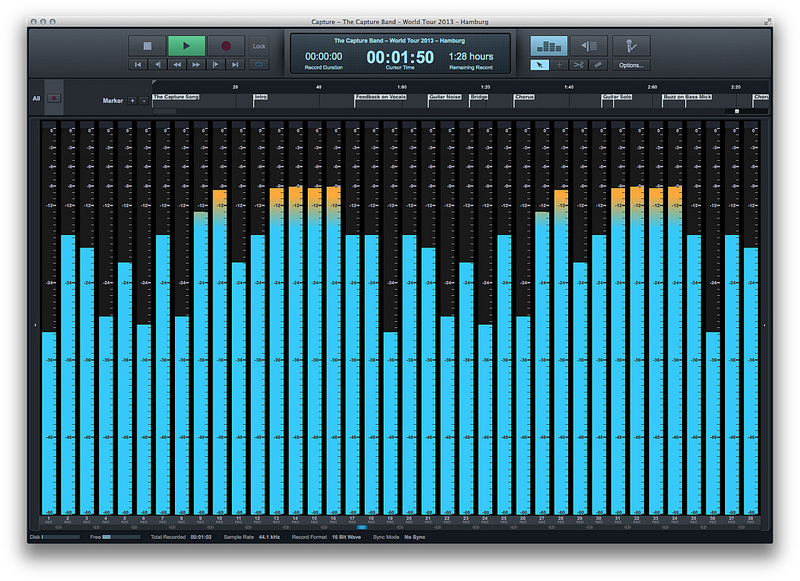Toggle stereo link for channels 1-2
The width and height of the screenshot is (800, 581).
tap(58, 527)
